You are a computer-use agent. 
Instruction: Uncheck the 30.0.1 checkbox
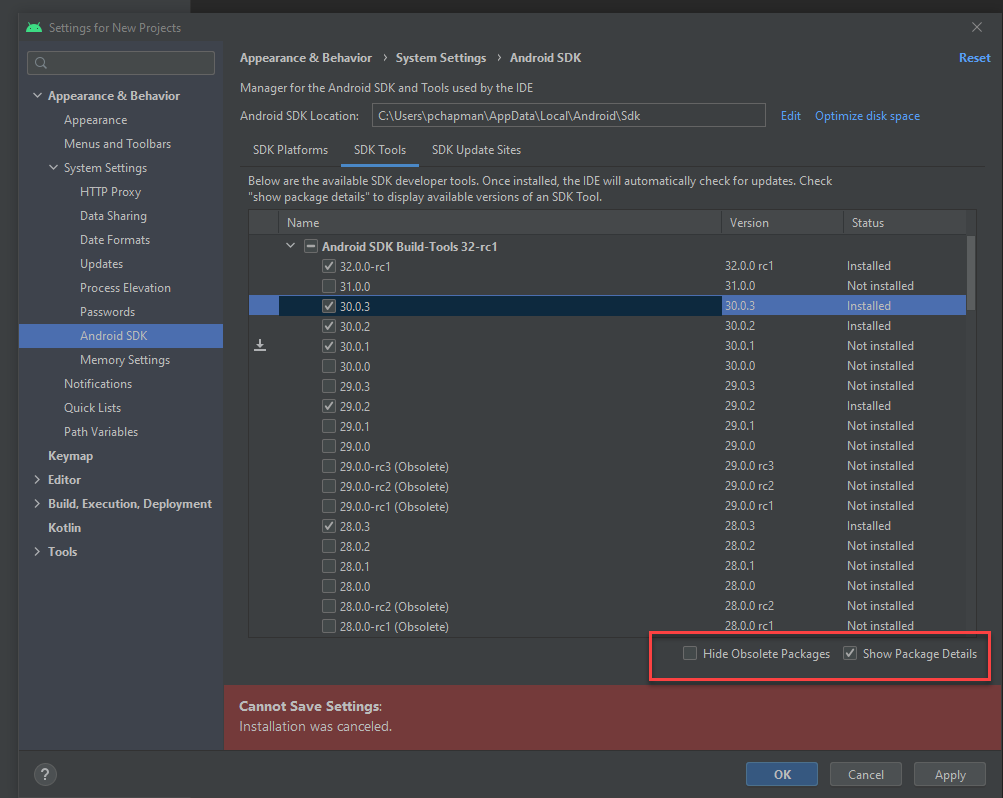coord(329,346)
